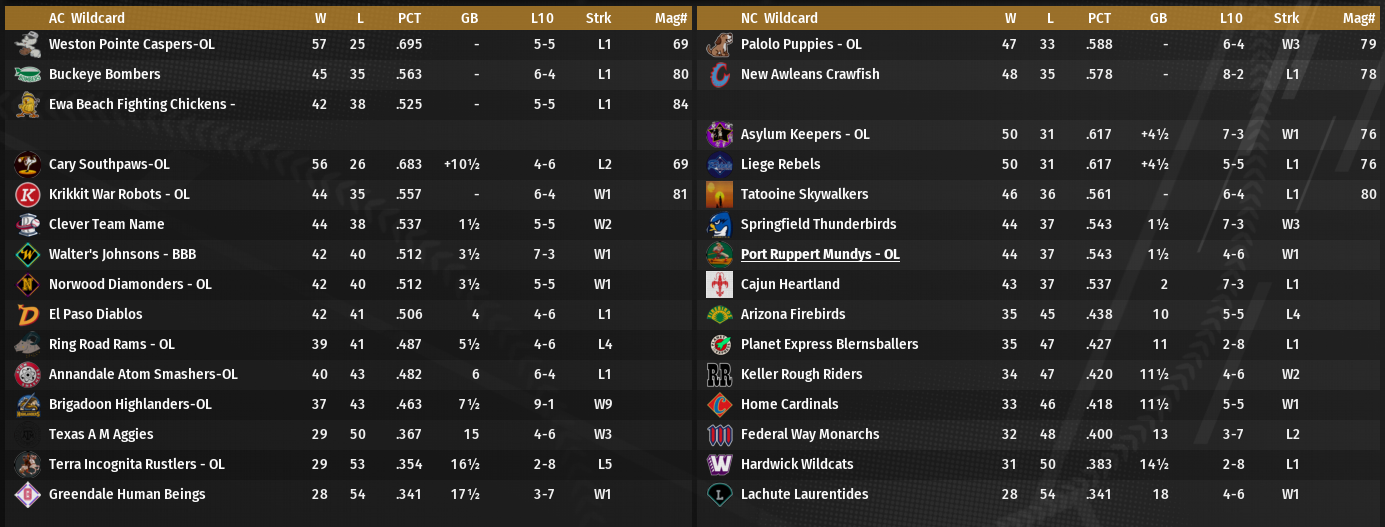Sort NC Wildcard table by W column

point(1011,18)
